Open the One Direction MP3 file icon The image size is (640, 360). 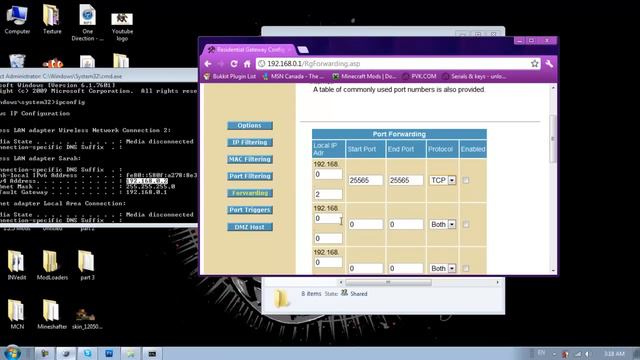pyautogui.click(x=87, y=23)
